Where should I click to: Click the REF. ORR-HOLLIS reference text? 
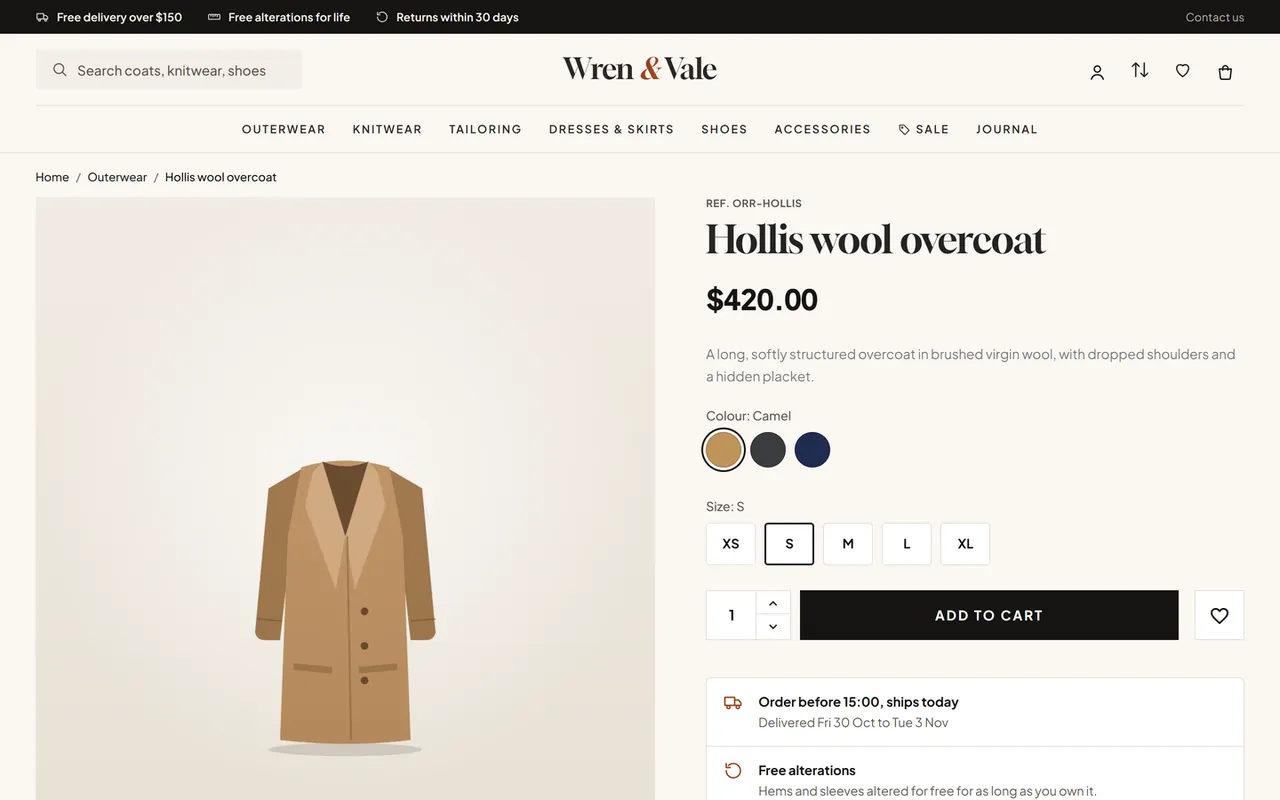coord(754,203)
